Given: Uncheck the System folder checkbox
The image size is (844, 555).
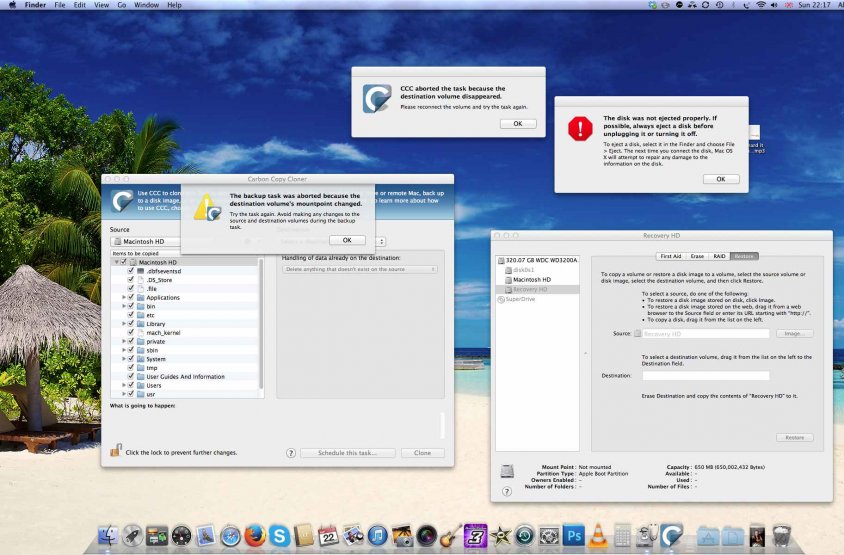Looking at the screenshot, I should [x=131, y=359].
